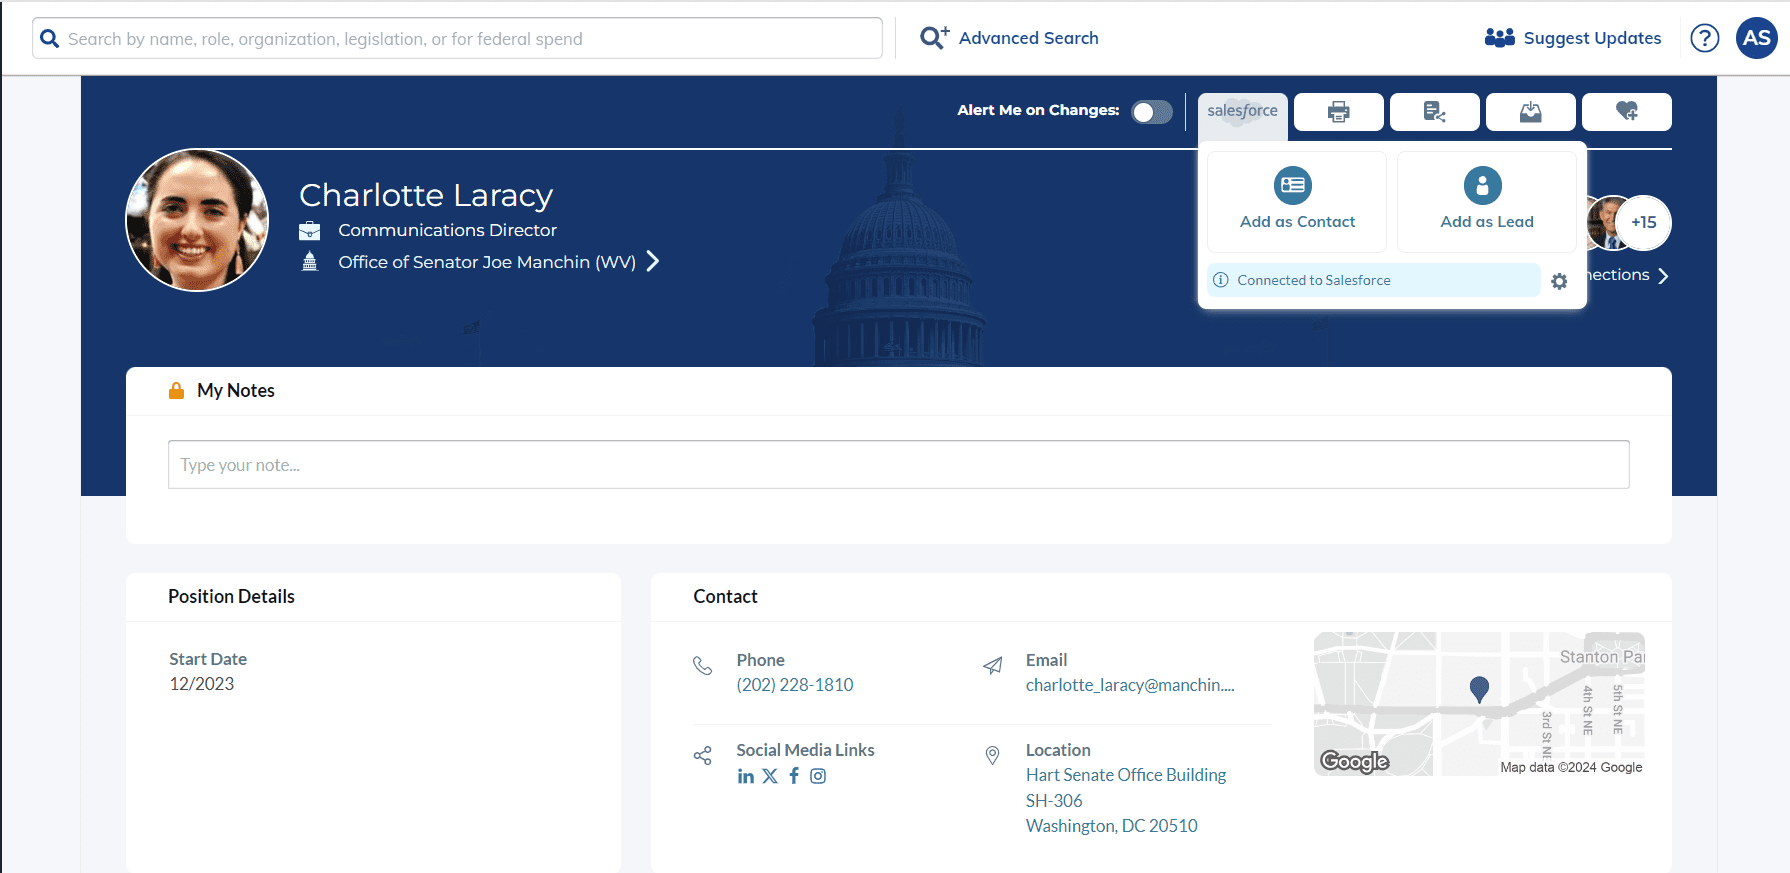Click the download to inbox icon
The image size is (1790, 873).
[1530, 112]
